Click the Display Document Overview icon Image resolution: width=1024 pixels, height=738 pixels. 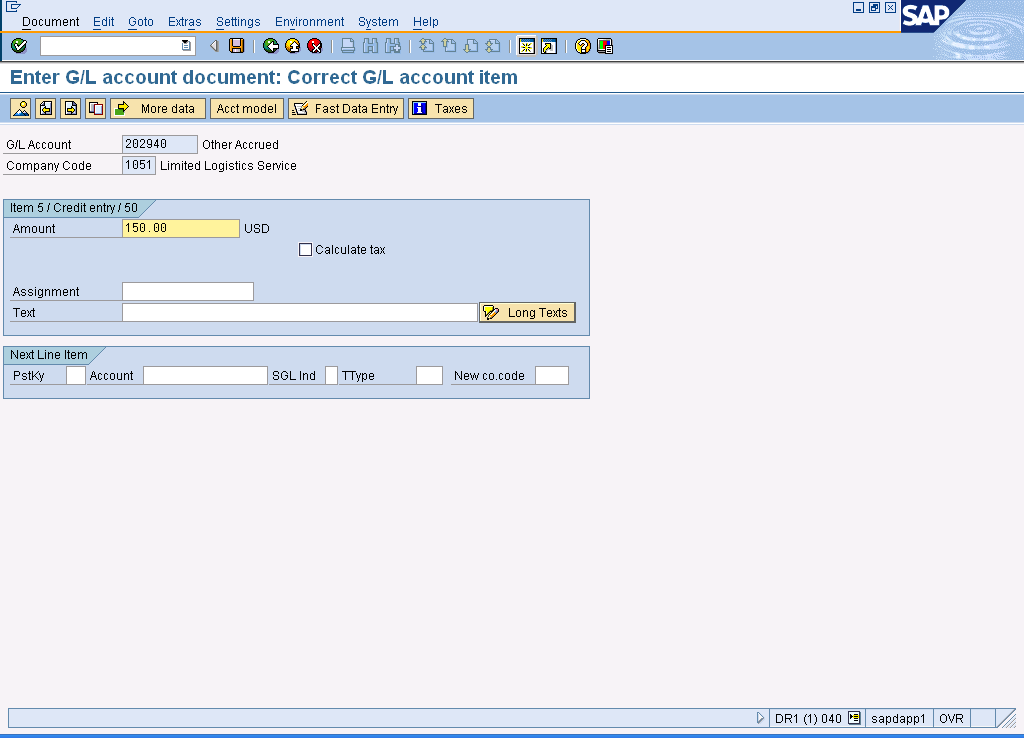(21, 108)
